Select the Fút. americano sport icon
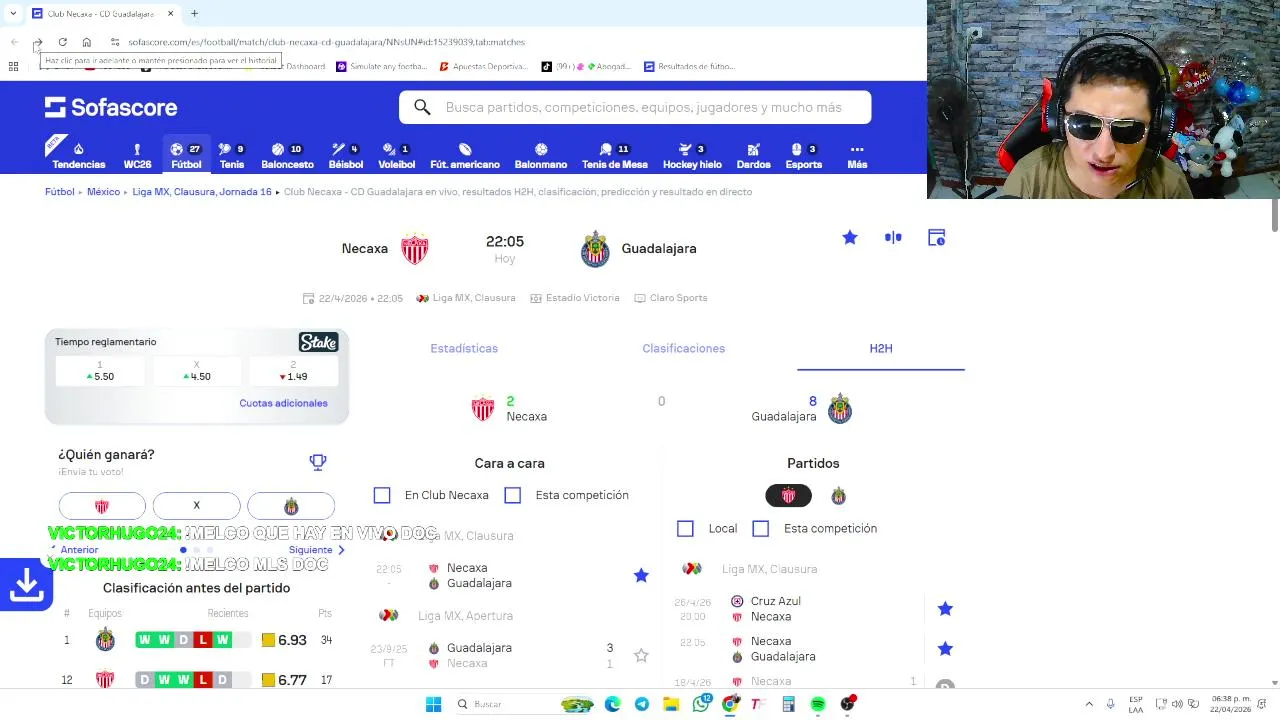Image resolution: width=1280 pixels, height=720 pixels. (x=465, y=156)
